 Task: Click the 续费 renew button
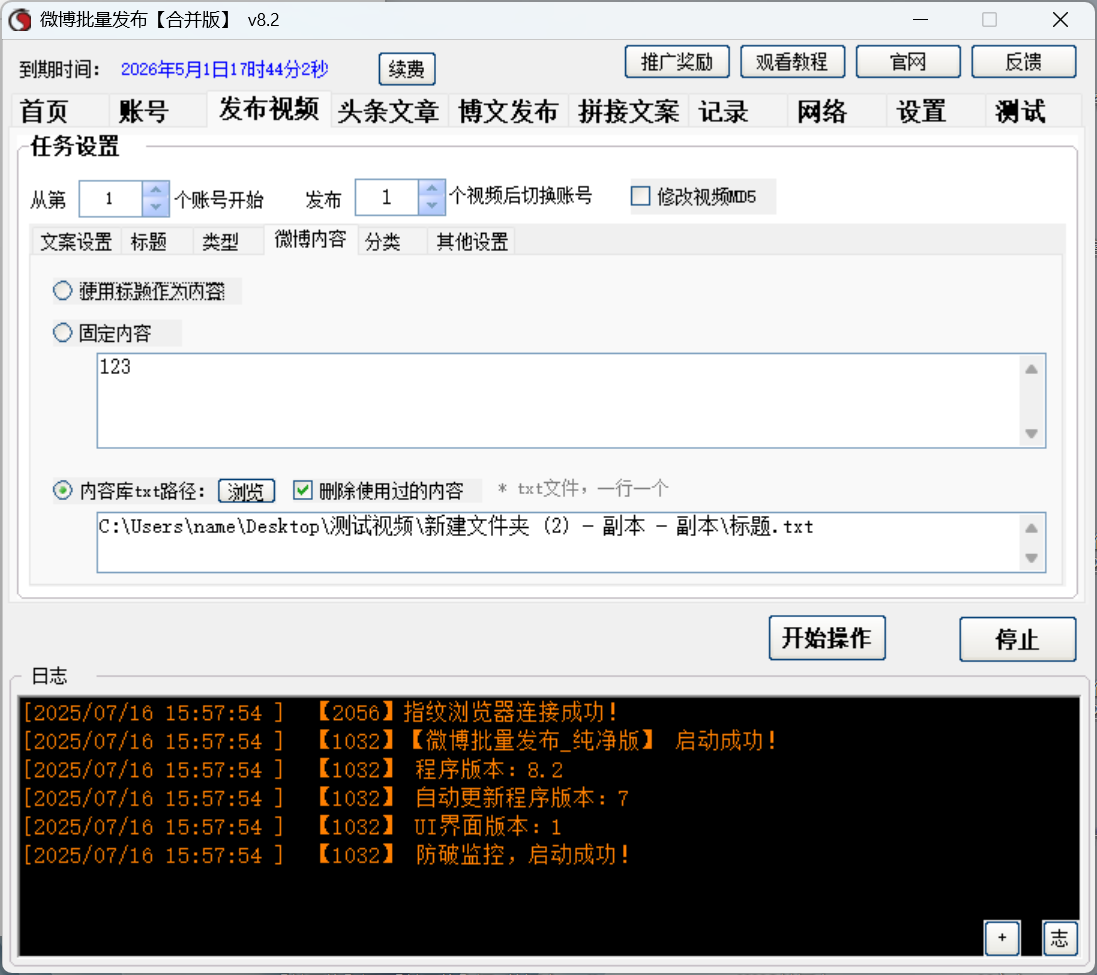(x=406, y=69)
